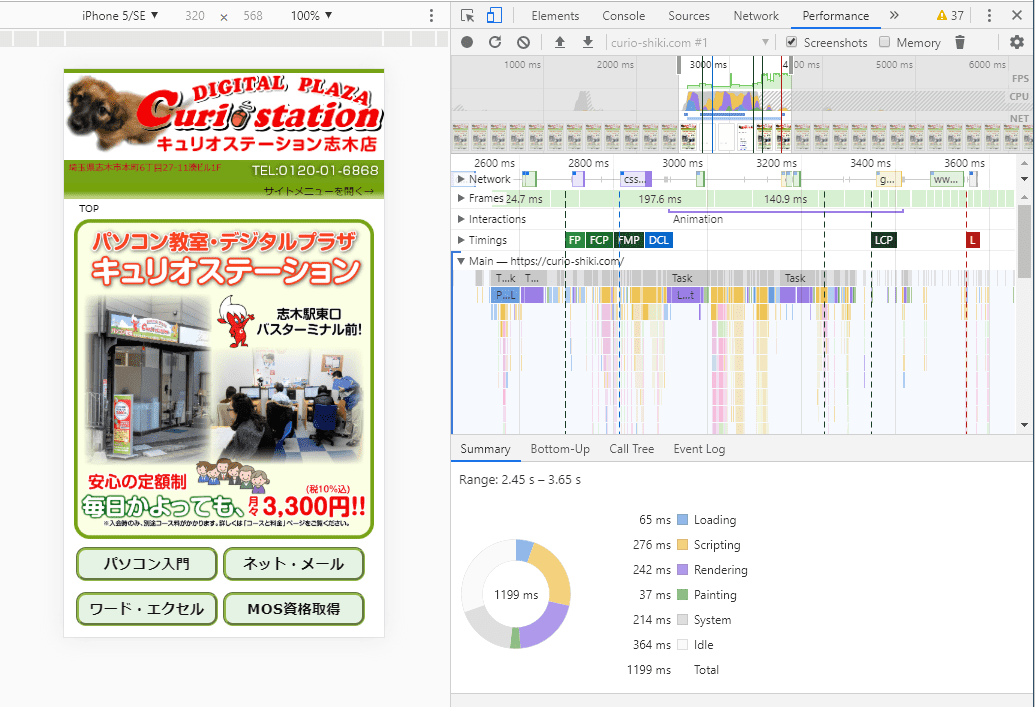Viewport: 1035px width, 707px height.
Task: Click the TEL:0120-01-6868 phone link
Action: point(315,170)
